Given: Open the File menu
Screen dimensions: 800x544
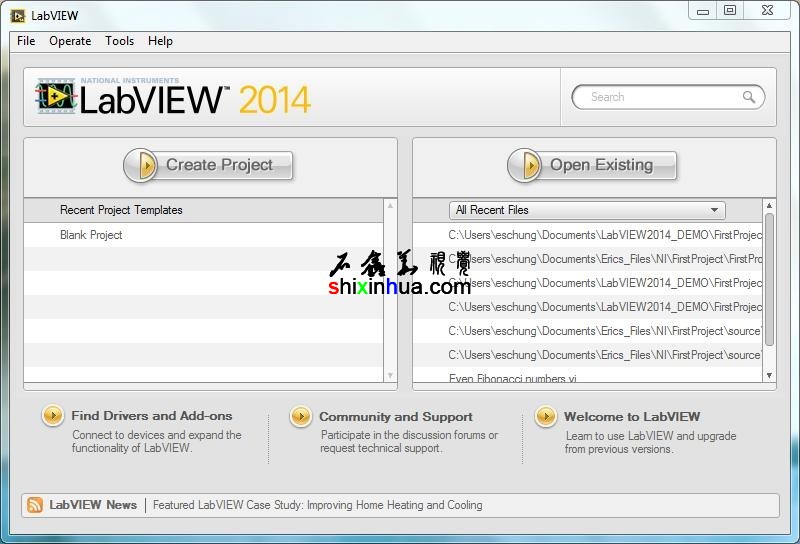Looking at the screenshot, I should [x=26, y=41].
